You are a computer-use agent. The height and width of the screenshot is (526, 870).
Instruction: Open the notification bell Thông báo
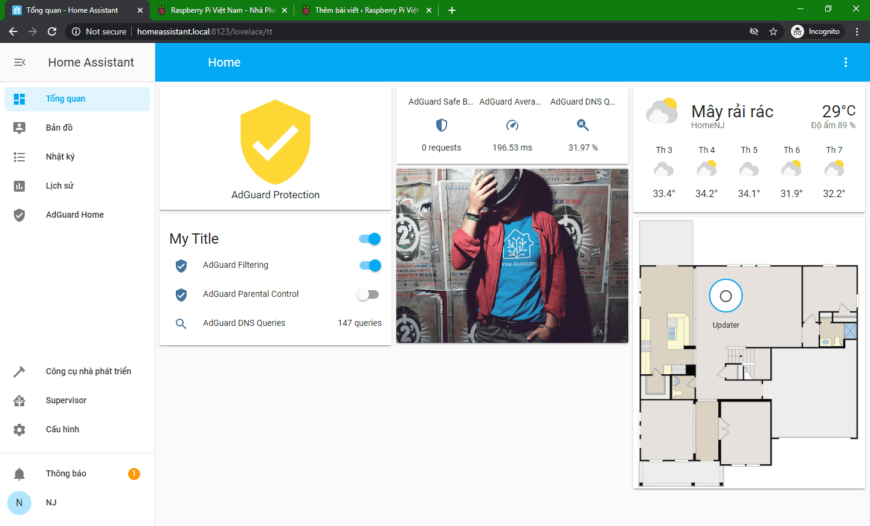[x=19, y=473]
